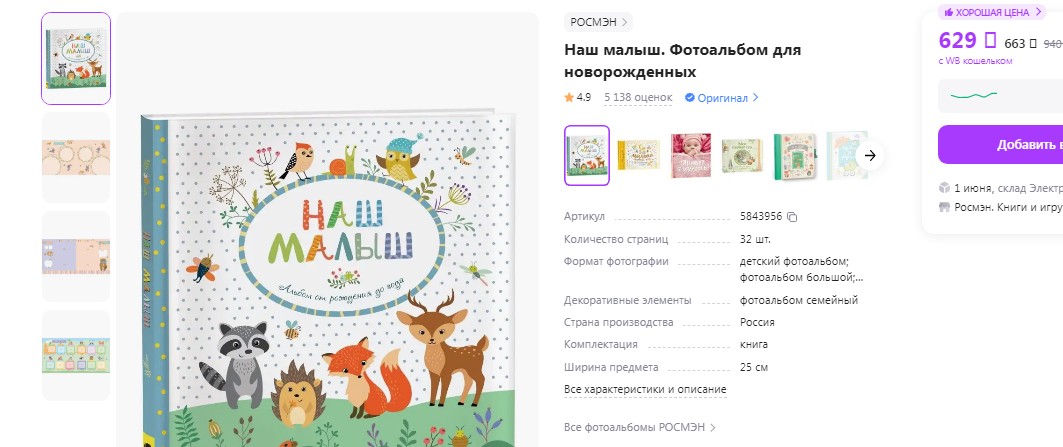Click the main book cover image

tap(327, 278)
